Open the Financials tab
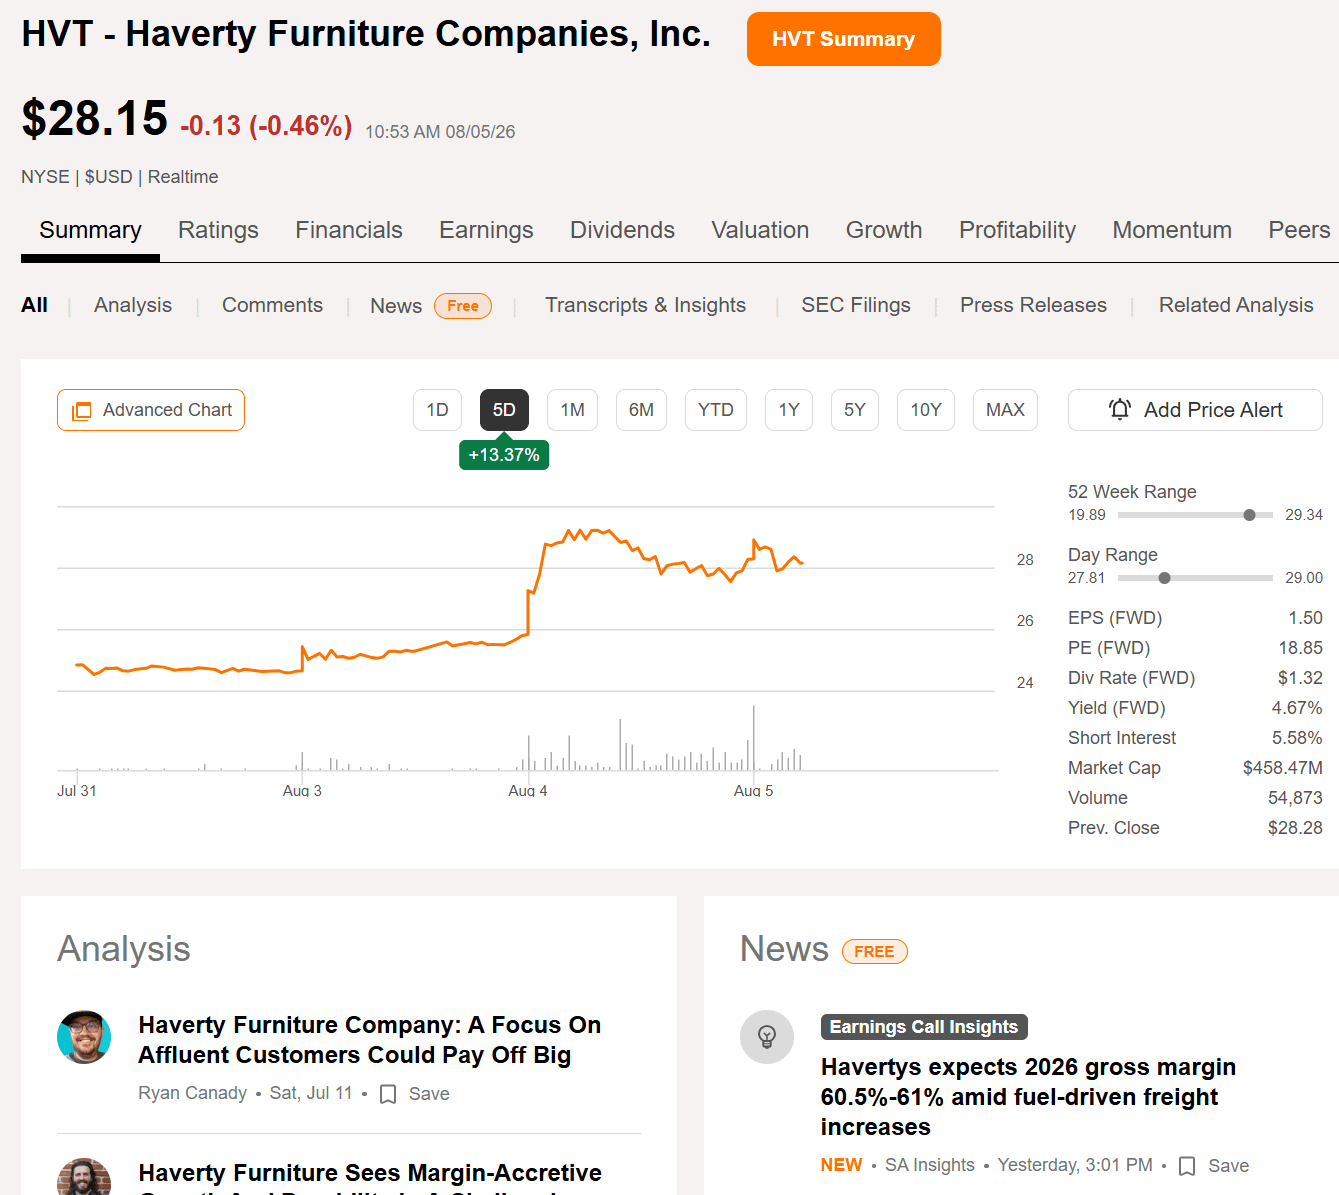 [x=349, y=230]
